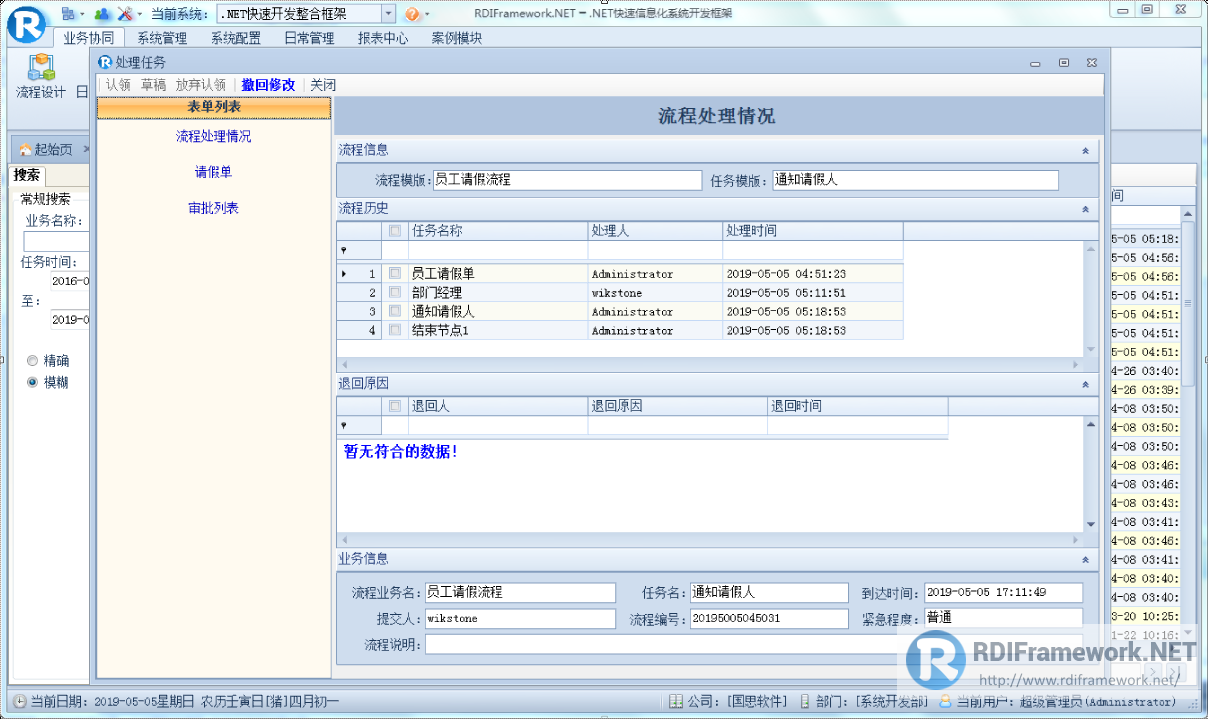The image size is (1208, 719).
Task: Click the 撤回修改 button
Action: click(268, 84)
